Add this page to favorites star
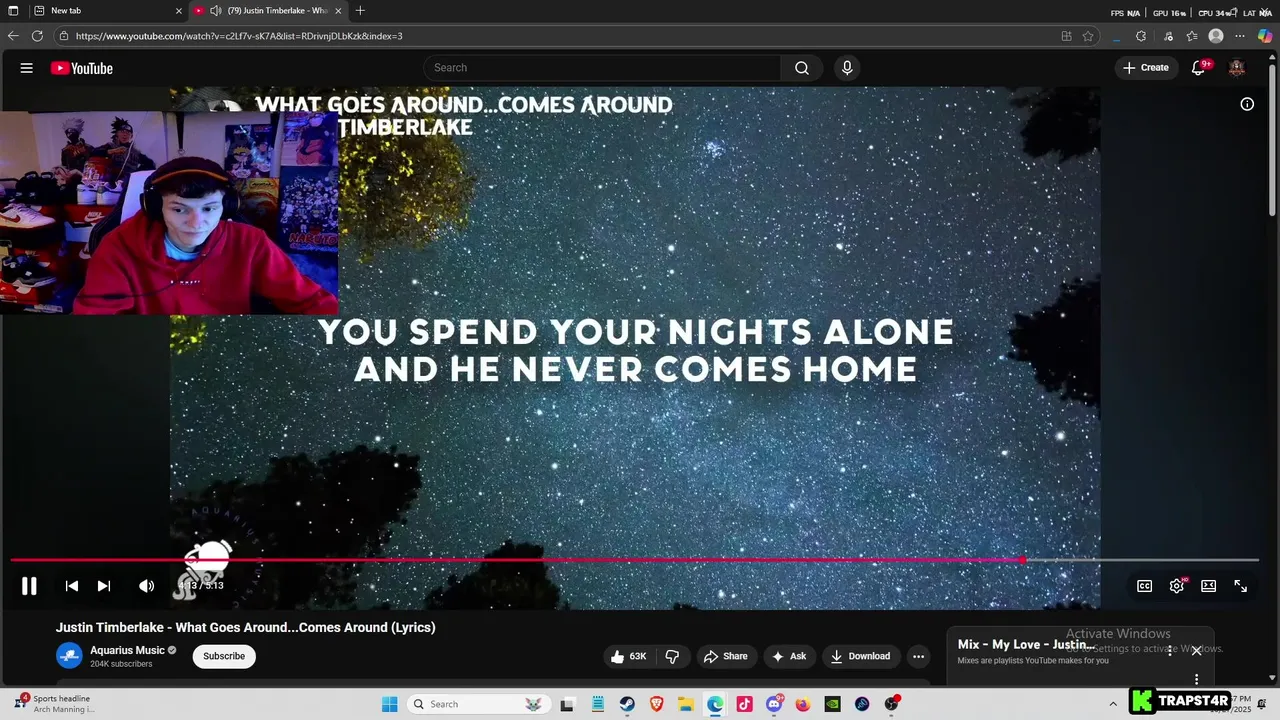1280x720 pixels. click(1088, 36)
